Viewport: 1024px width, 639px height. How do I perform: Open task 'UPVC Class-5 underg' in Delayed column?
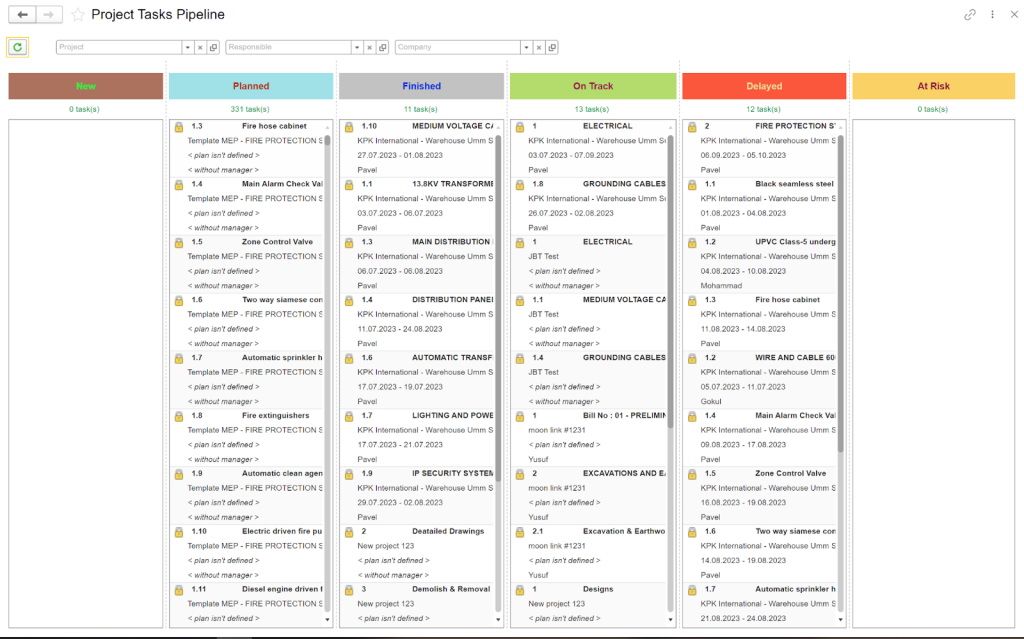point(795,242)
